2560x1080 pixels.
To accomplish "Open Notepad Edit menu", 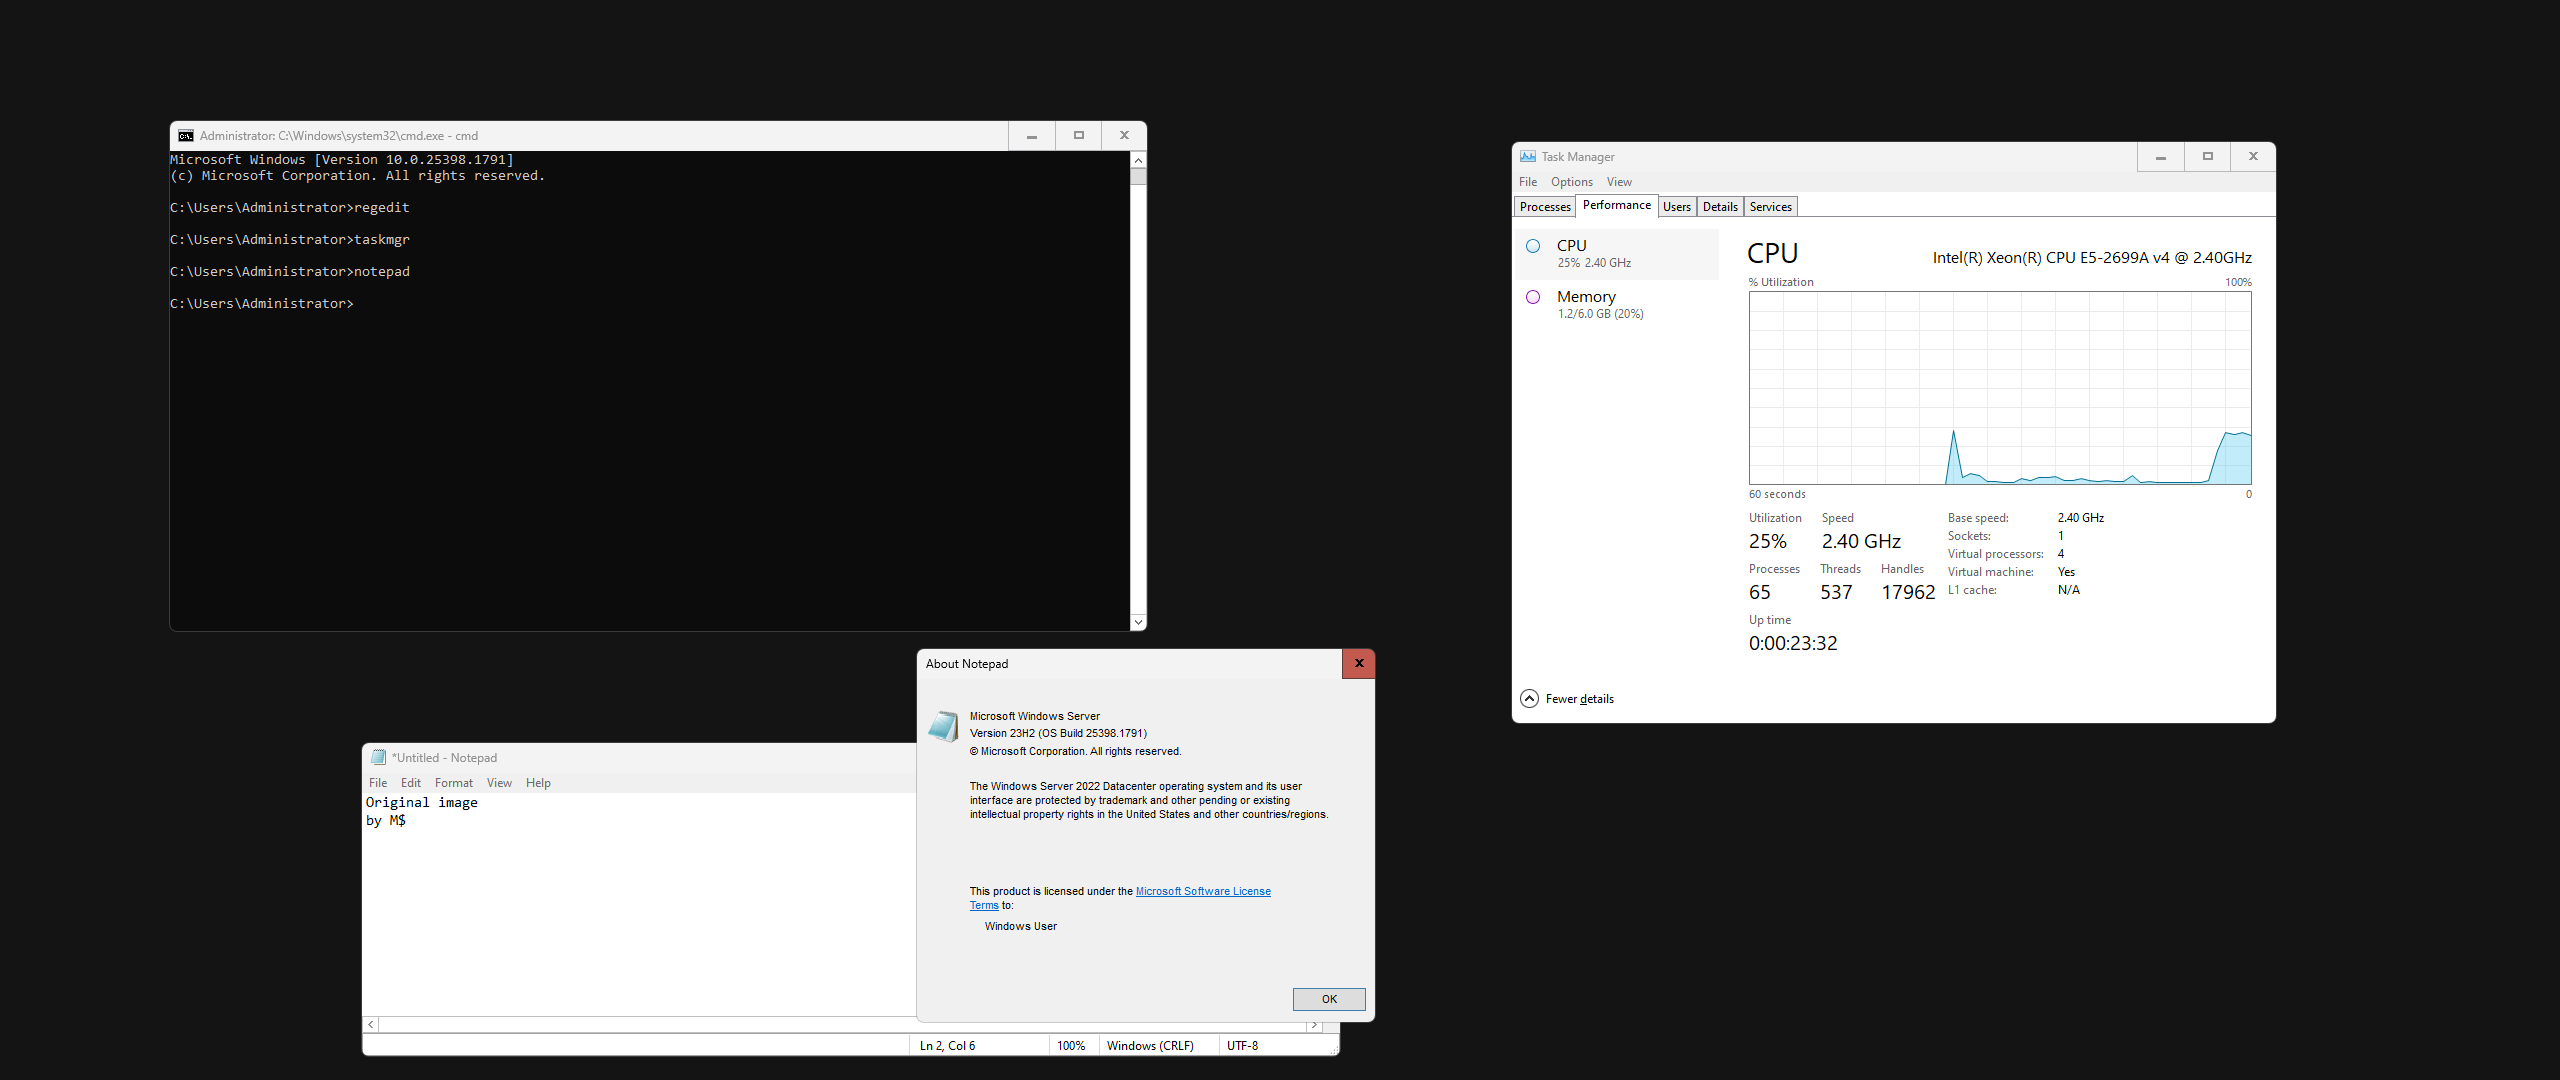I will pyautogui.click(x=411, y=783).
